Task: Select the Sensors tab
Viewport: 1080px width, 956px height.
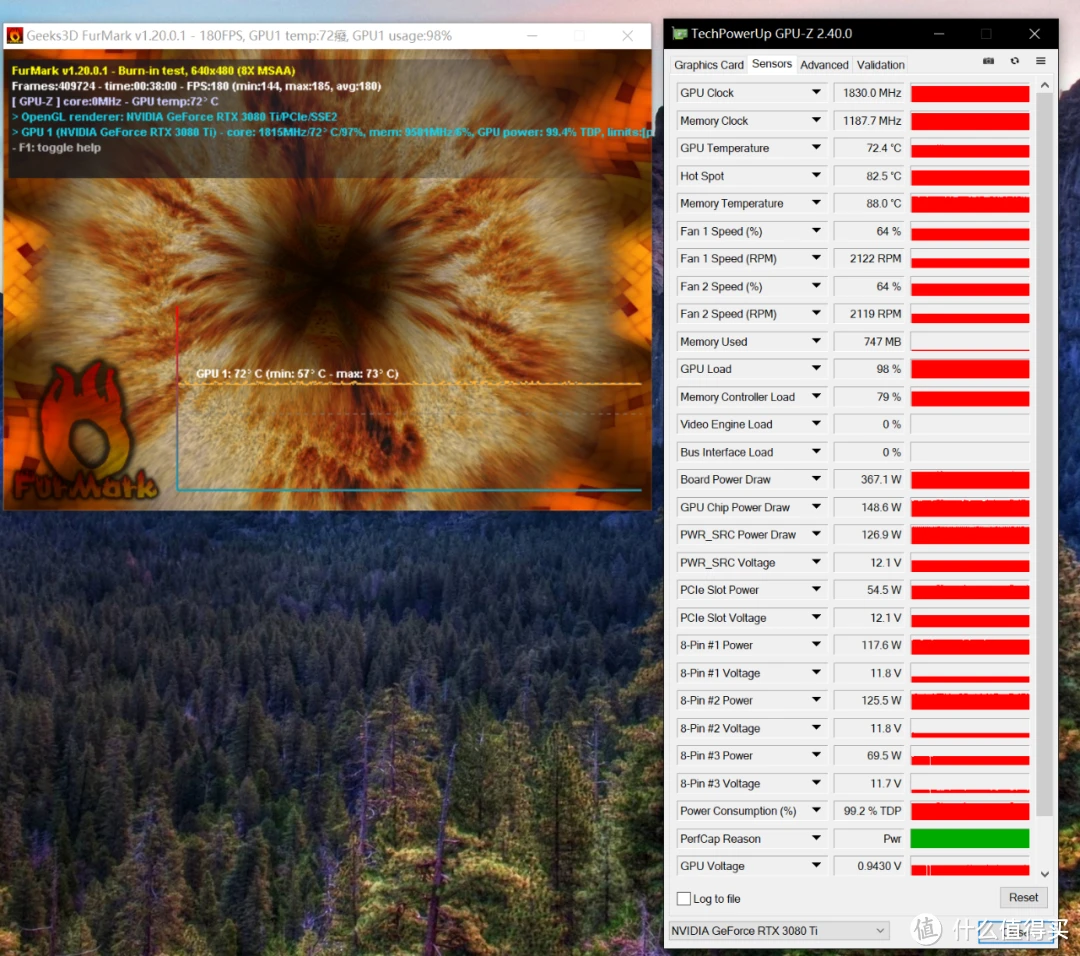Action: (772, 63)
